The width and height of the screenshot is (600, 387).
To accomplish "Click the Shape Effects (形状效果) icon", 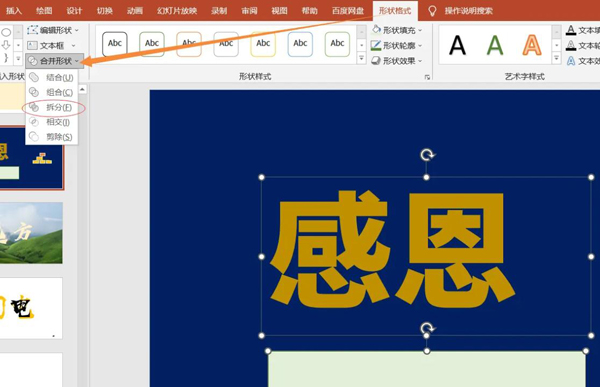I will point(376,60).
